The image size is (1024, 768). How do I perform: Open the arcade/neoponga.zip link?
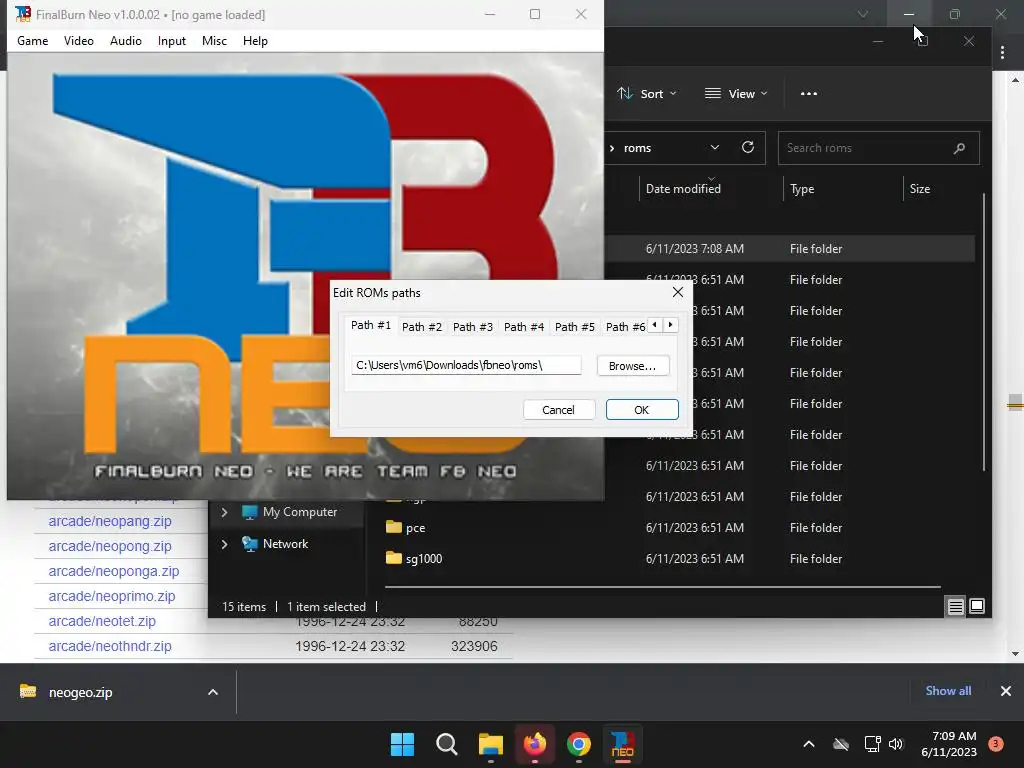[x=114, y=571]
